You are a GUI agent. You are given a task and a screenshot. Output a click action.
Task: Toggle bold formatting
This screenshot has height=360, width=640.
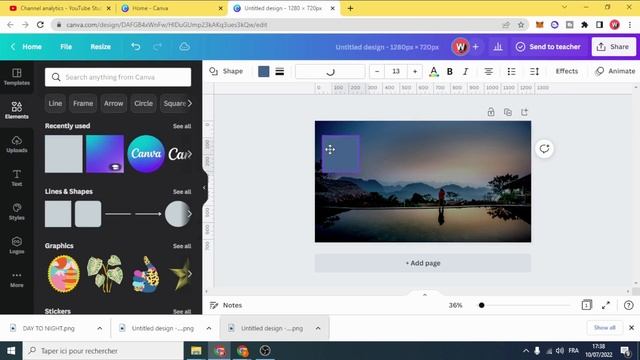(x=449, y=71)
